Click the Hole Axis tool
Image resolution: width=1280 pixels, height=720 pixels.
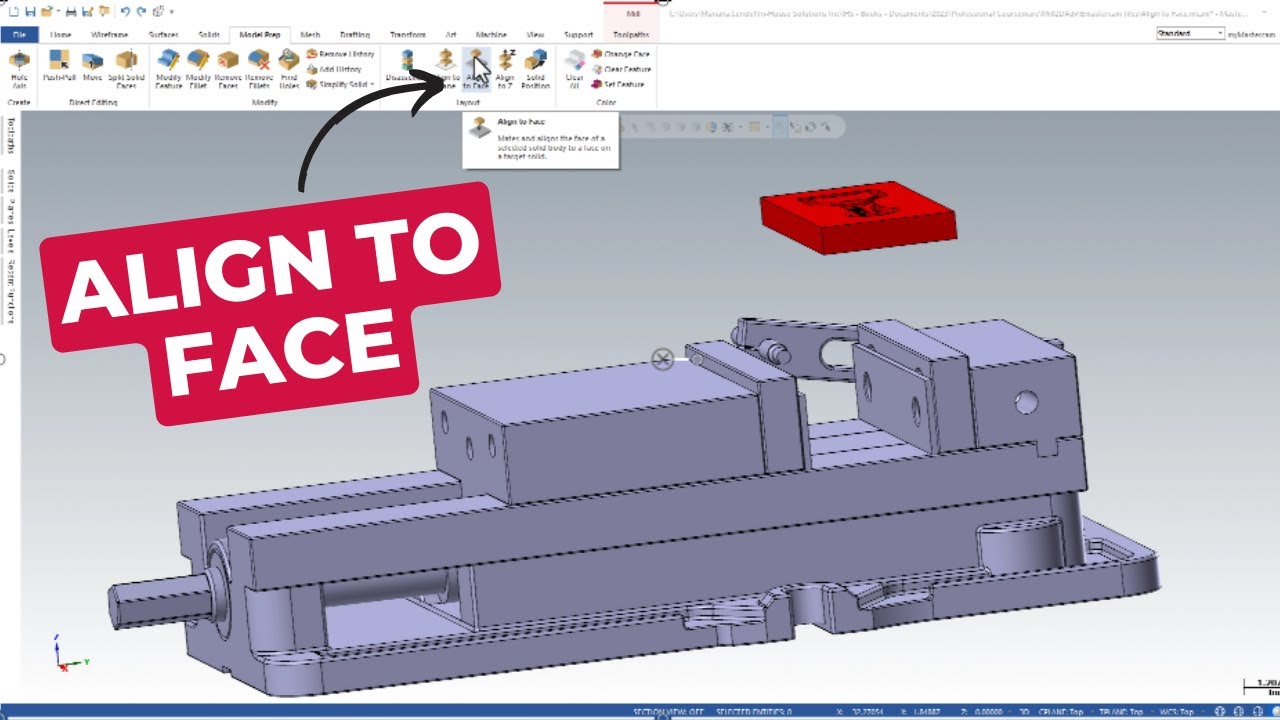click(19, 69)
